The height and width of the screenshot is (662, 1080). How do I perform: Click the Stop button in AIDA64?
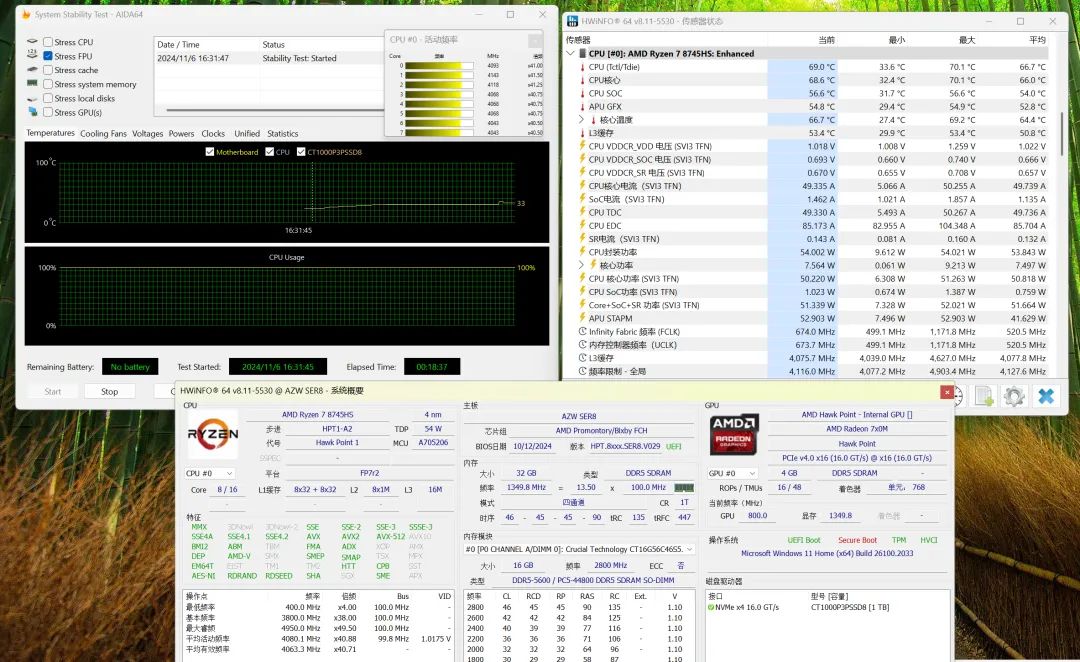click(110, 391)
